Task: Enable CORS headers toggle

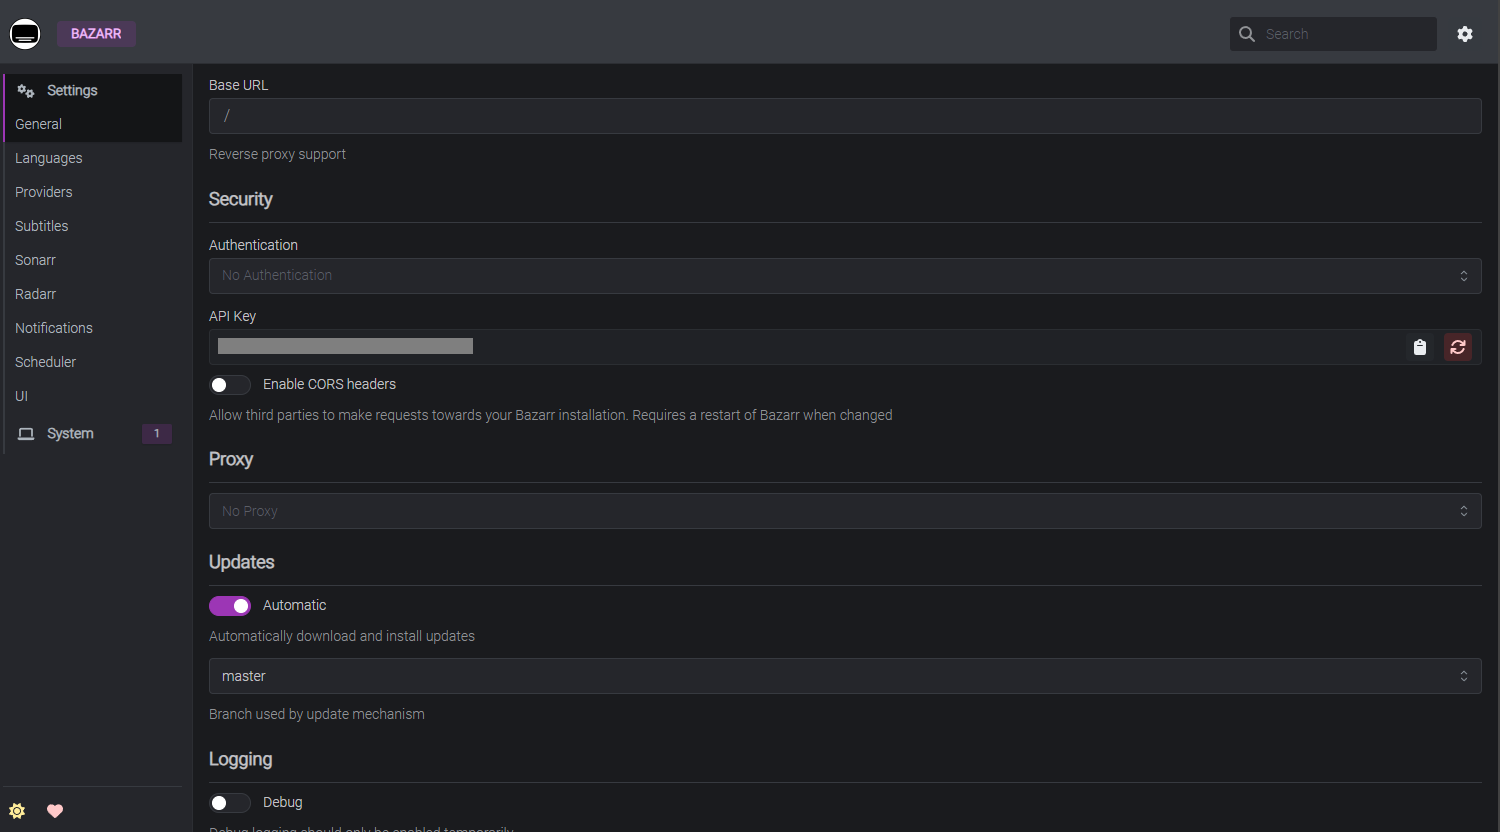Action: (x=230, y=385)
